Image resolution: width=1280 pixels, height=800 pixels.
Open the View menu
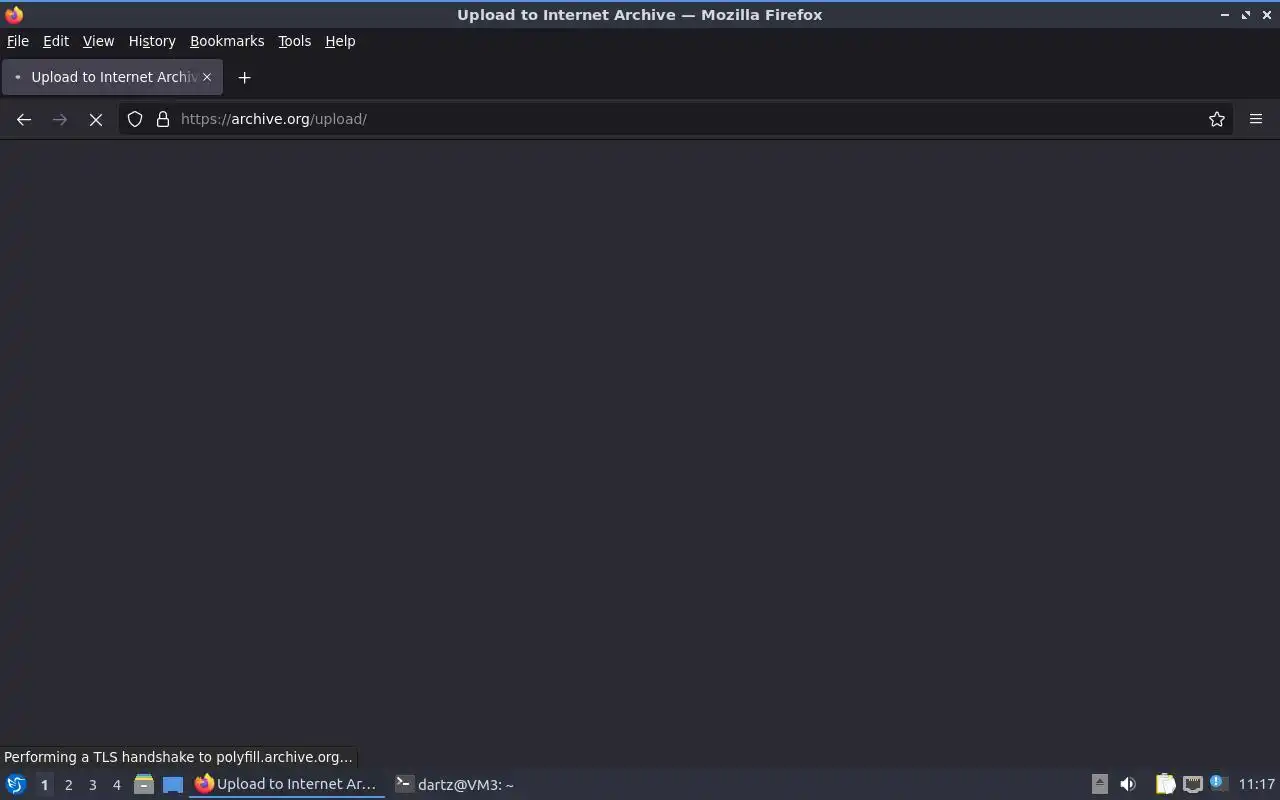98,41
